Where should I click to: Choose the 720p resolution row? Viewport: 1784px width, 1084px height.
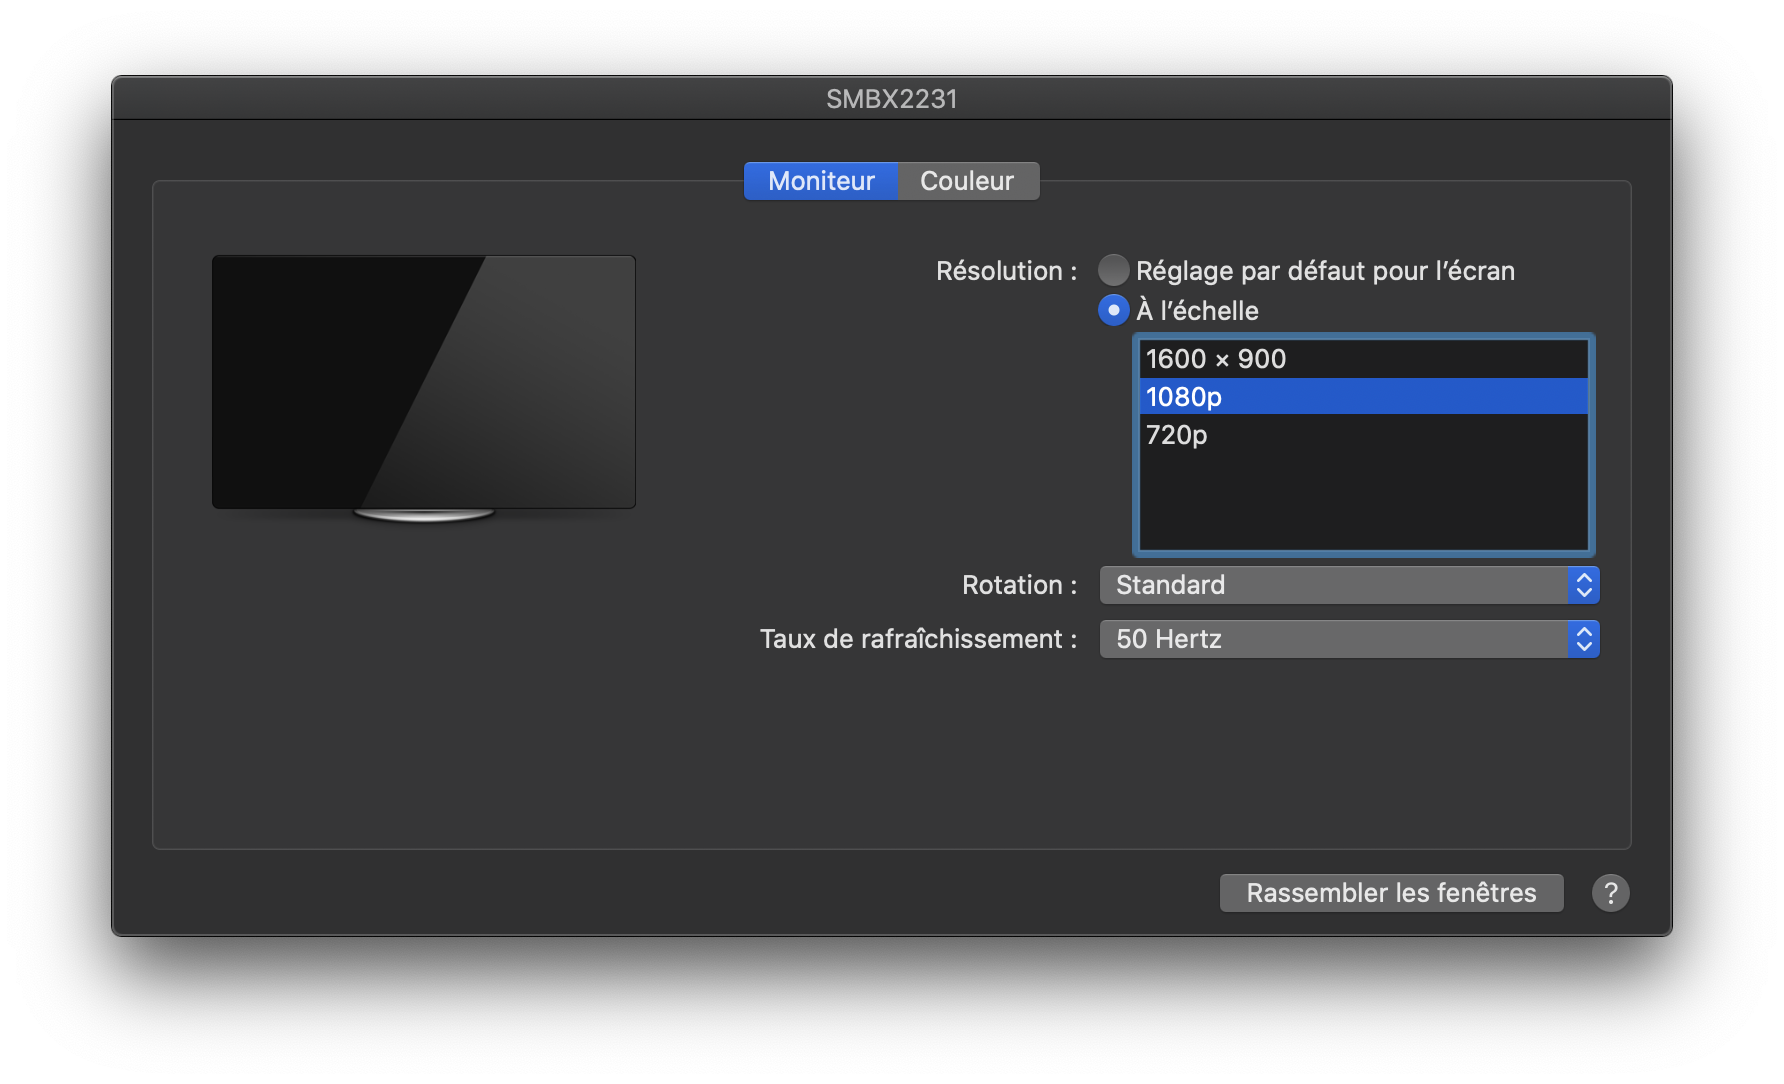pos(1364,435)
